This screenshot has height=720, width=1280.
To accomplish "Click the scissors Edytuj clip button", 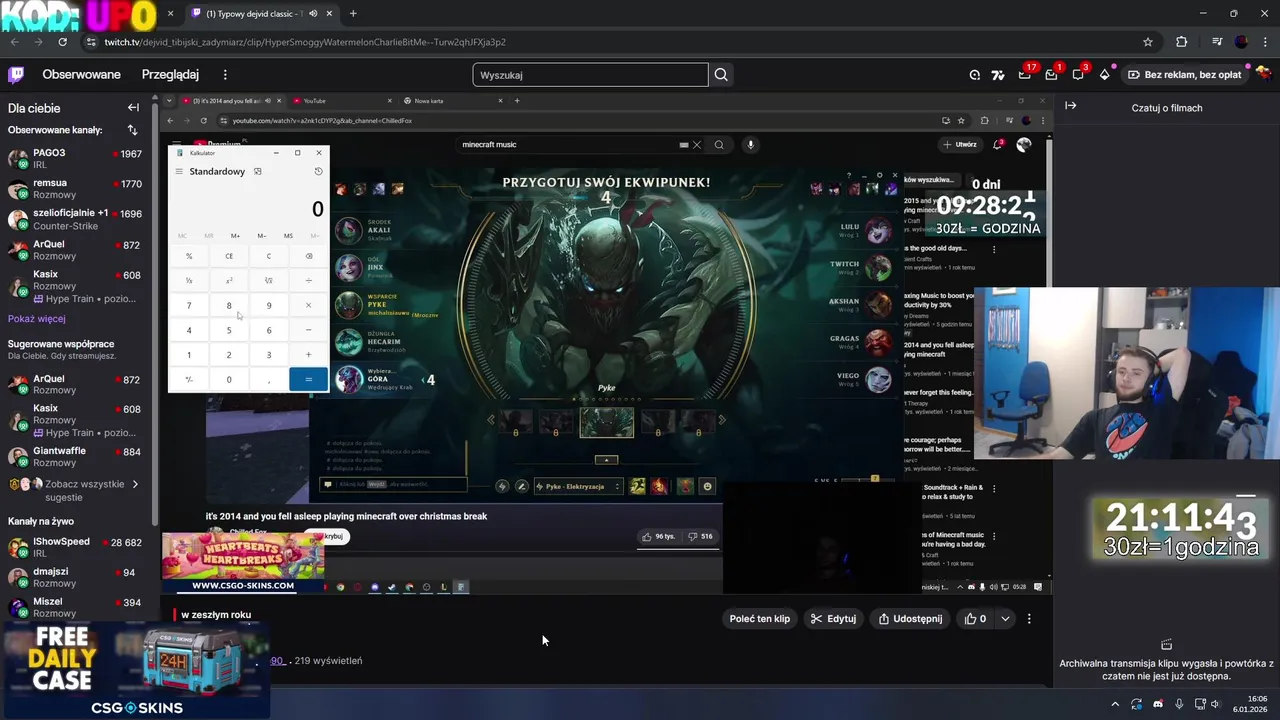I will tap(833, 619).
